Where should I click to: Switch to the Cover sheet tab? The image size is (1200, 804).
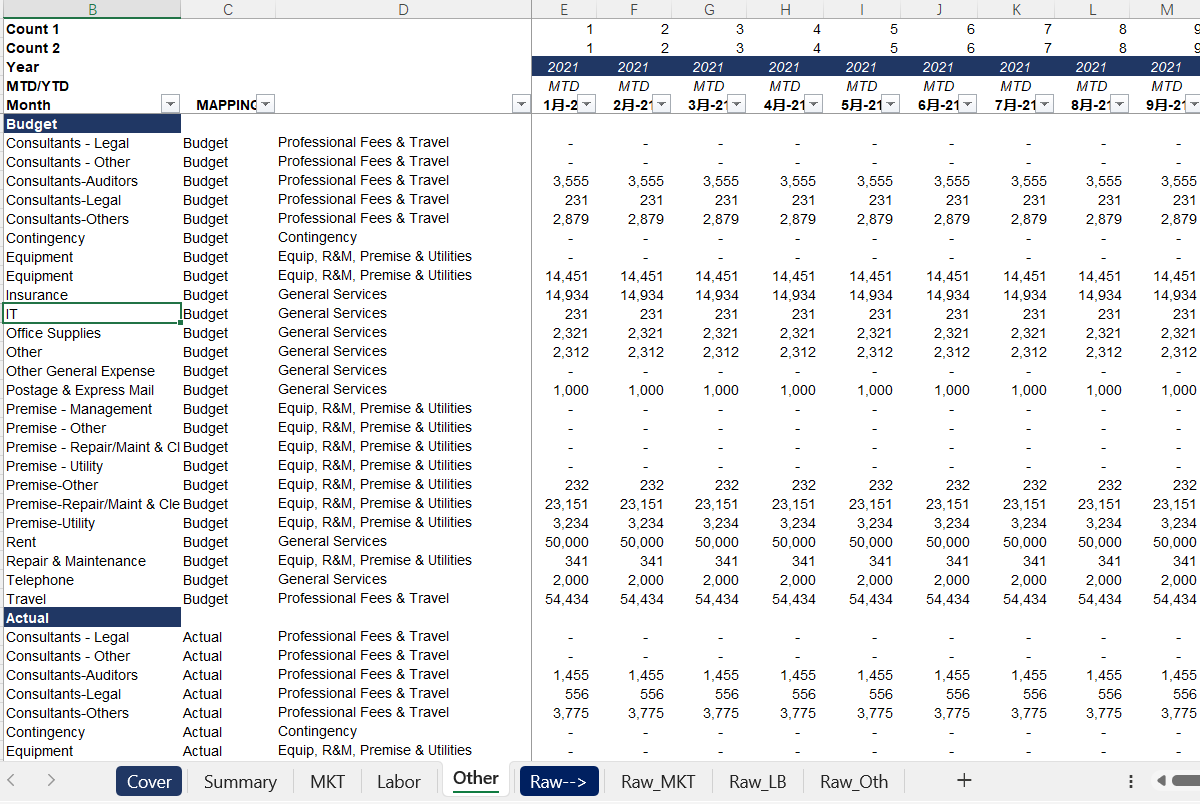coord(149,782)
